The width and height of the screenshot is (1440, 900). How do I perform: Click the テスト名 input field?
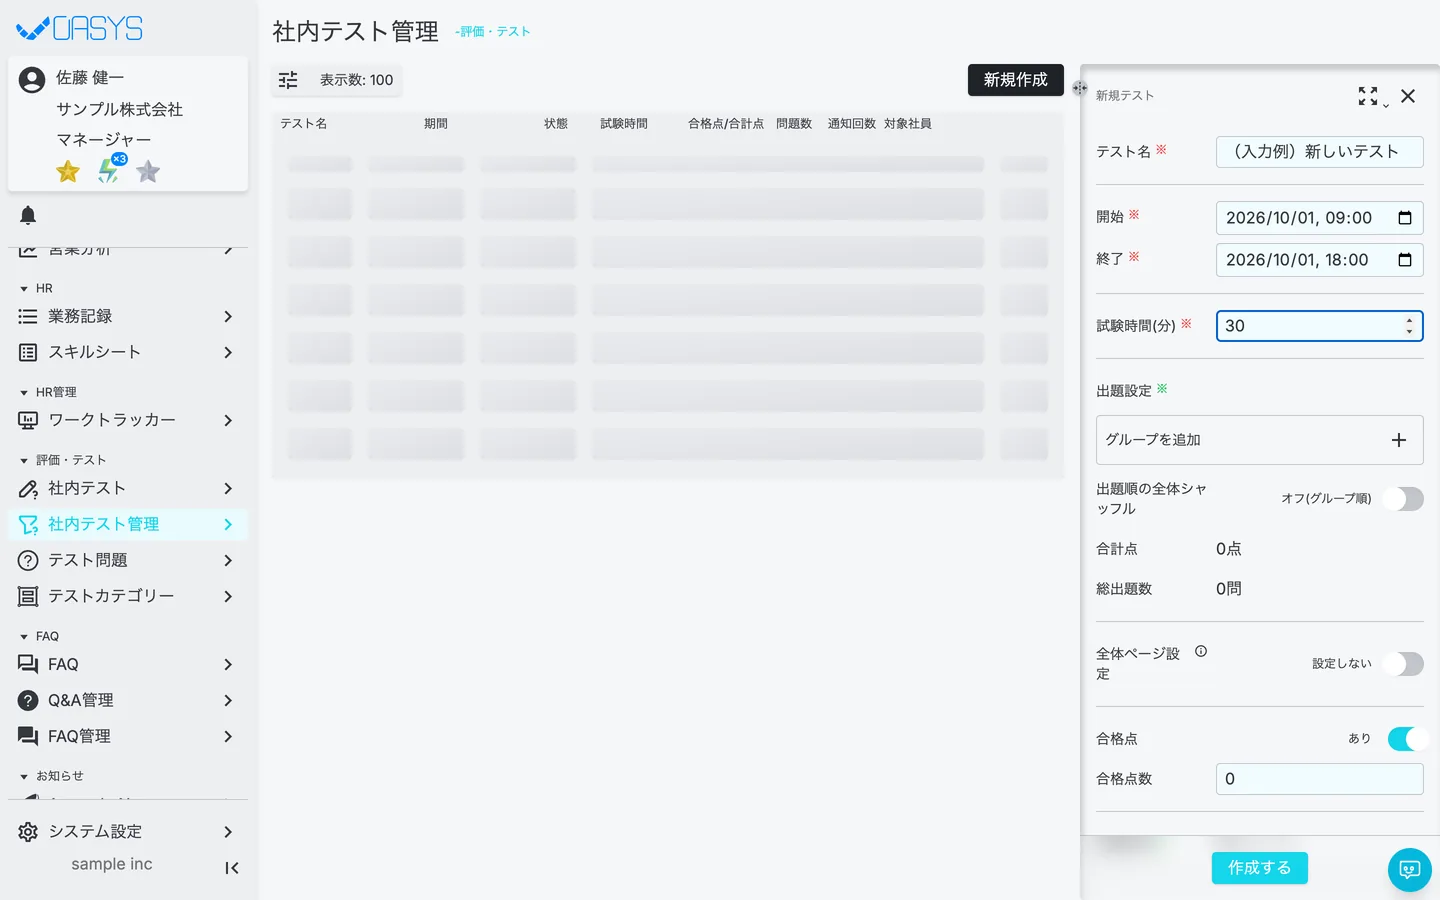click(x=1320, y=152)
